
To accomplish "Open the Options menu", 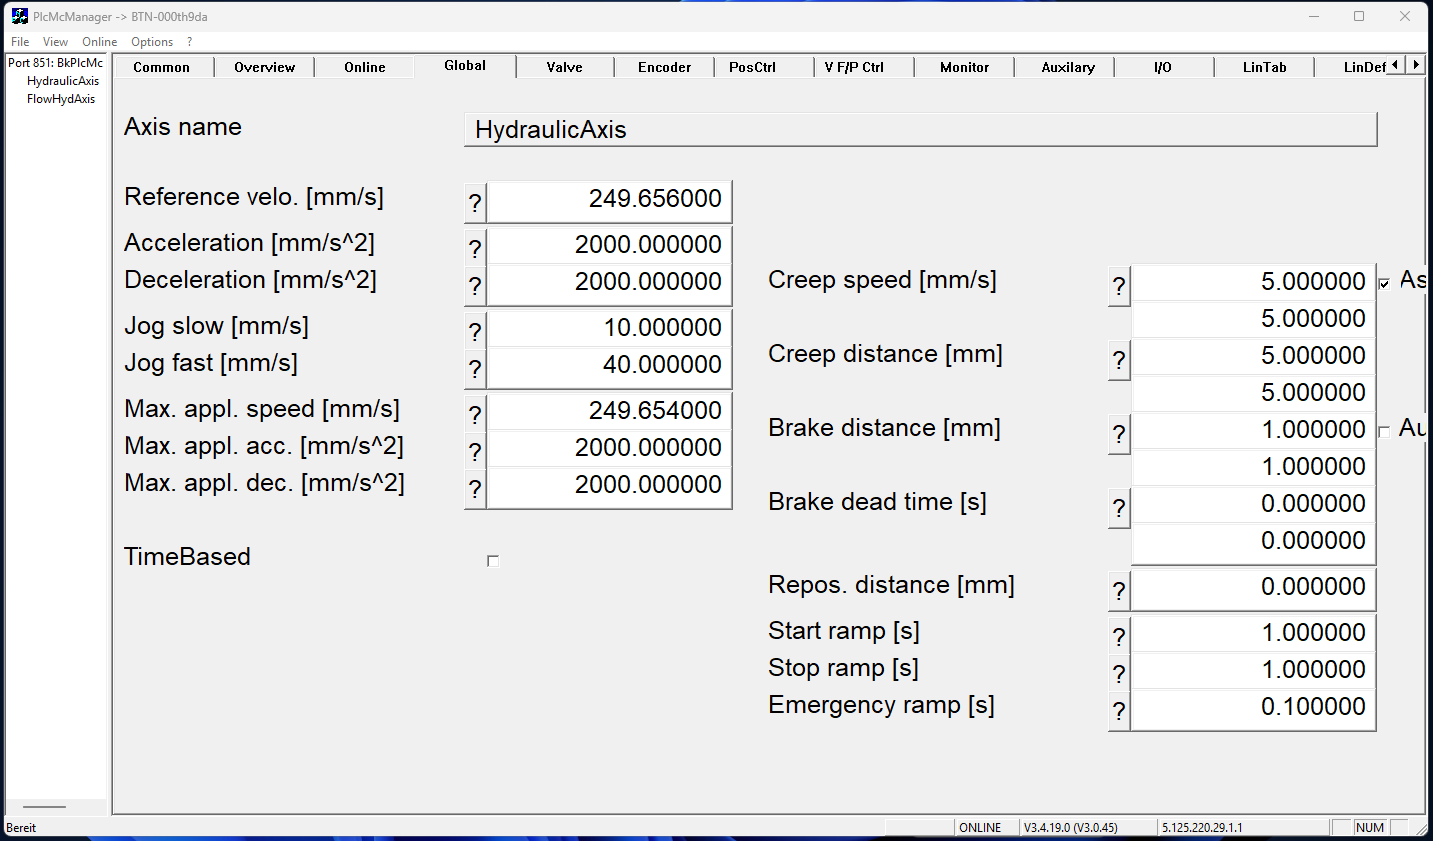I will (x=152, y=42).
